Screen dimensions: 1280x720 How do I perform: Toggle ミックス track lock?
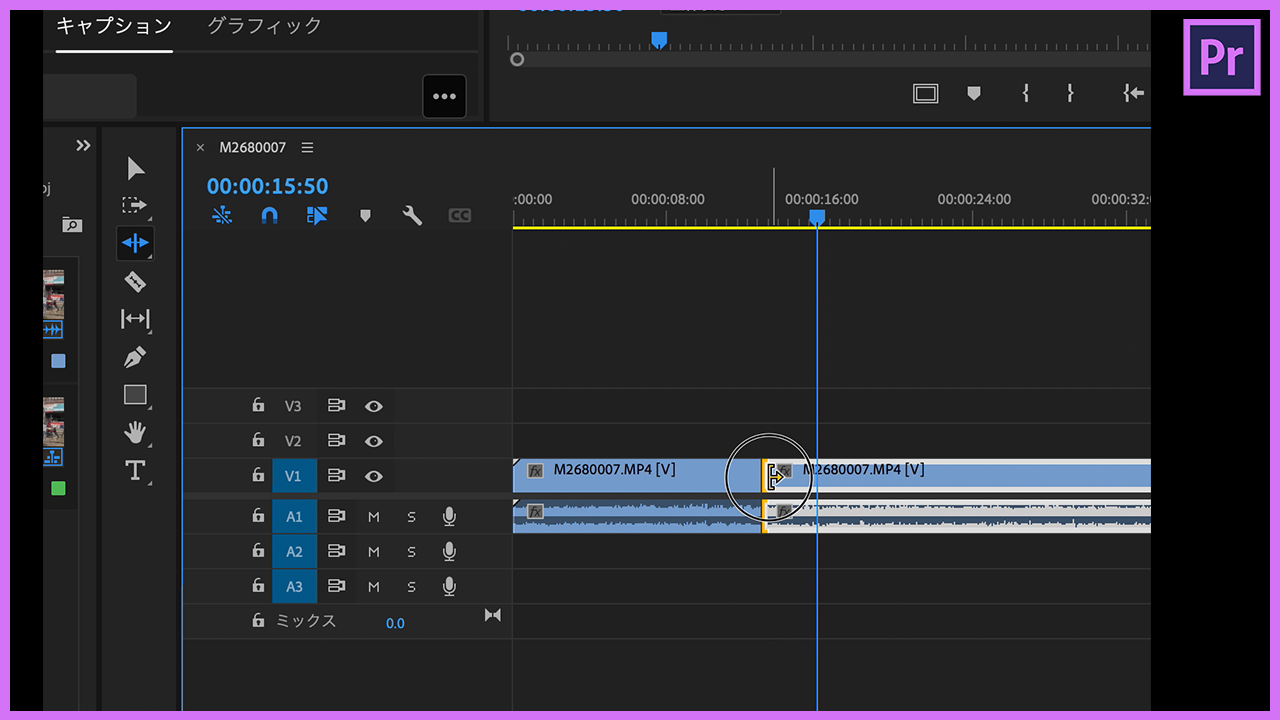pos(258,620)
